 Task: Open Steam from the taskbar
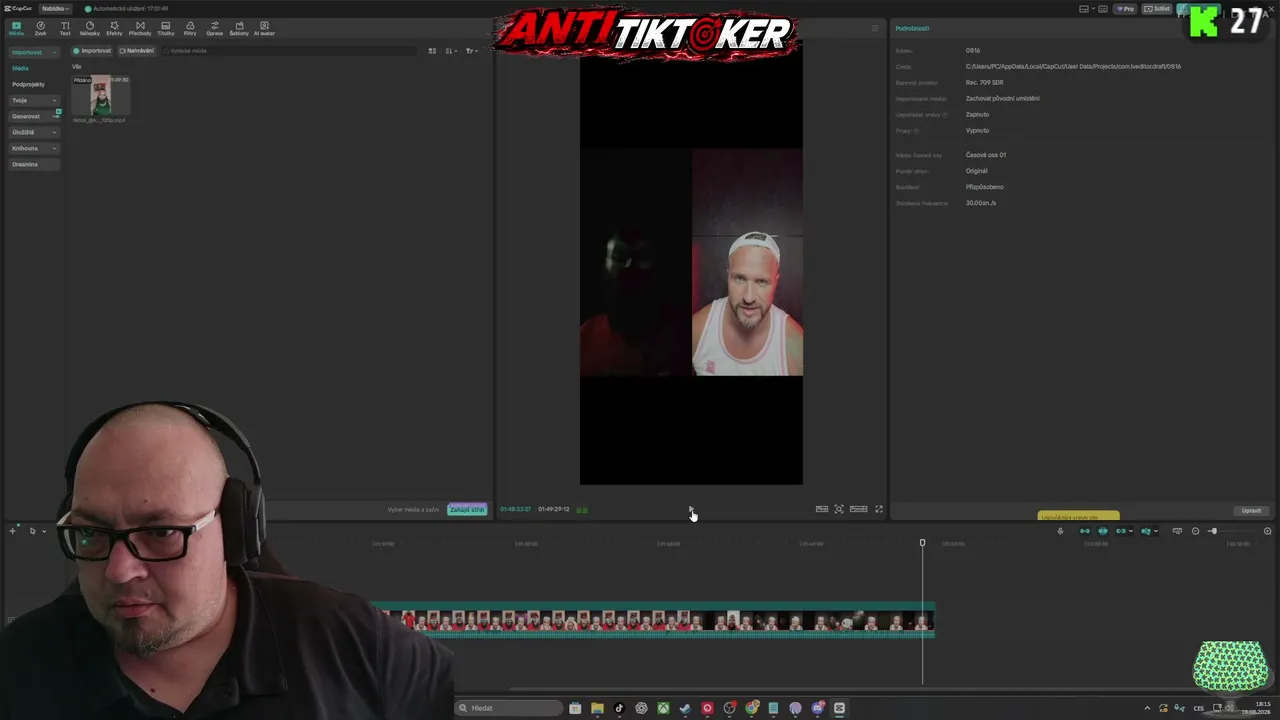(x=685, y=708)
